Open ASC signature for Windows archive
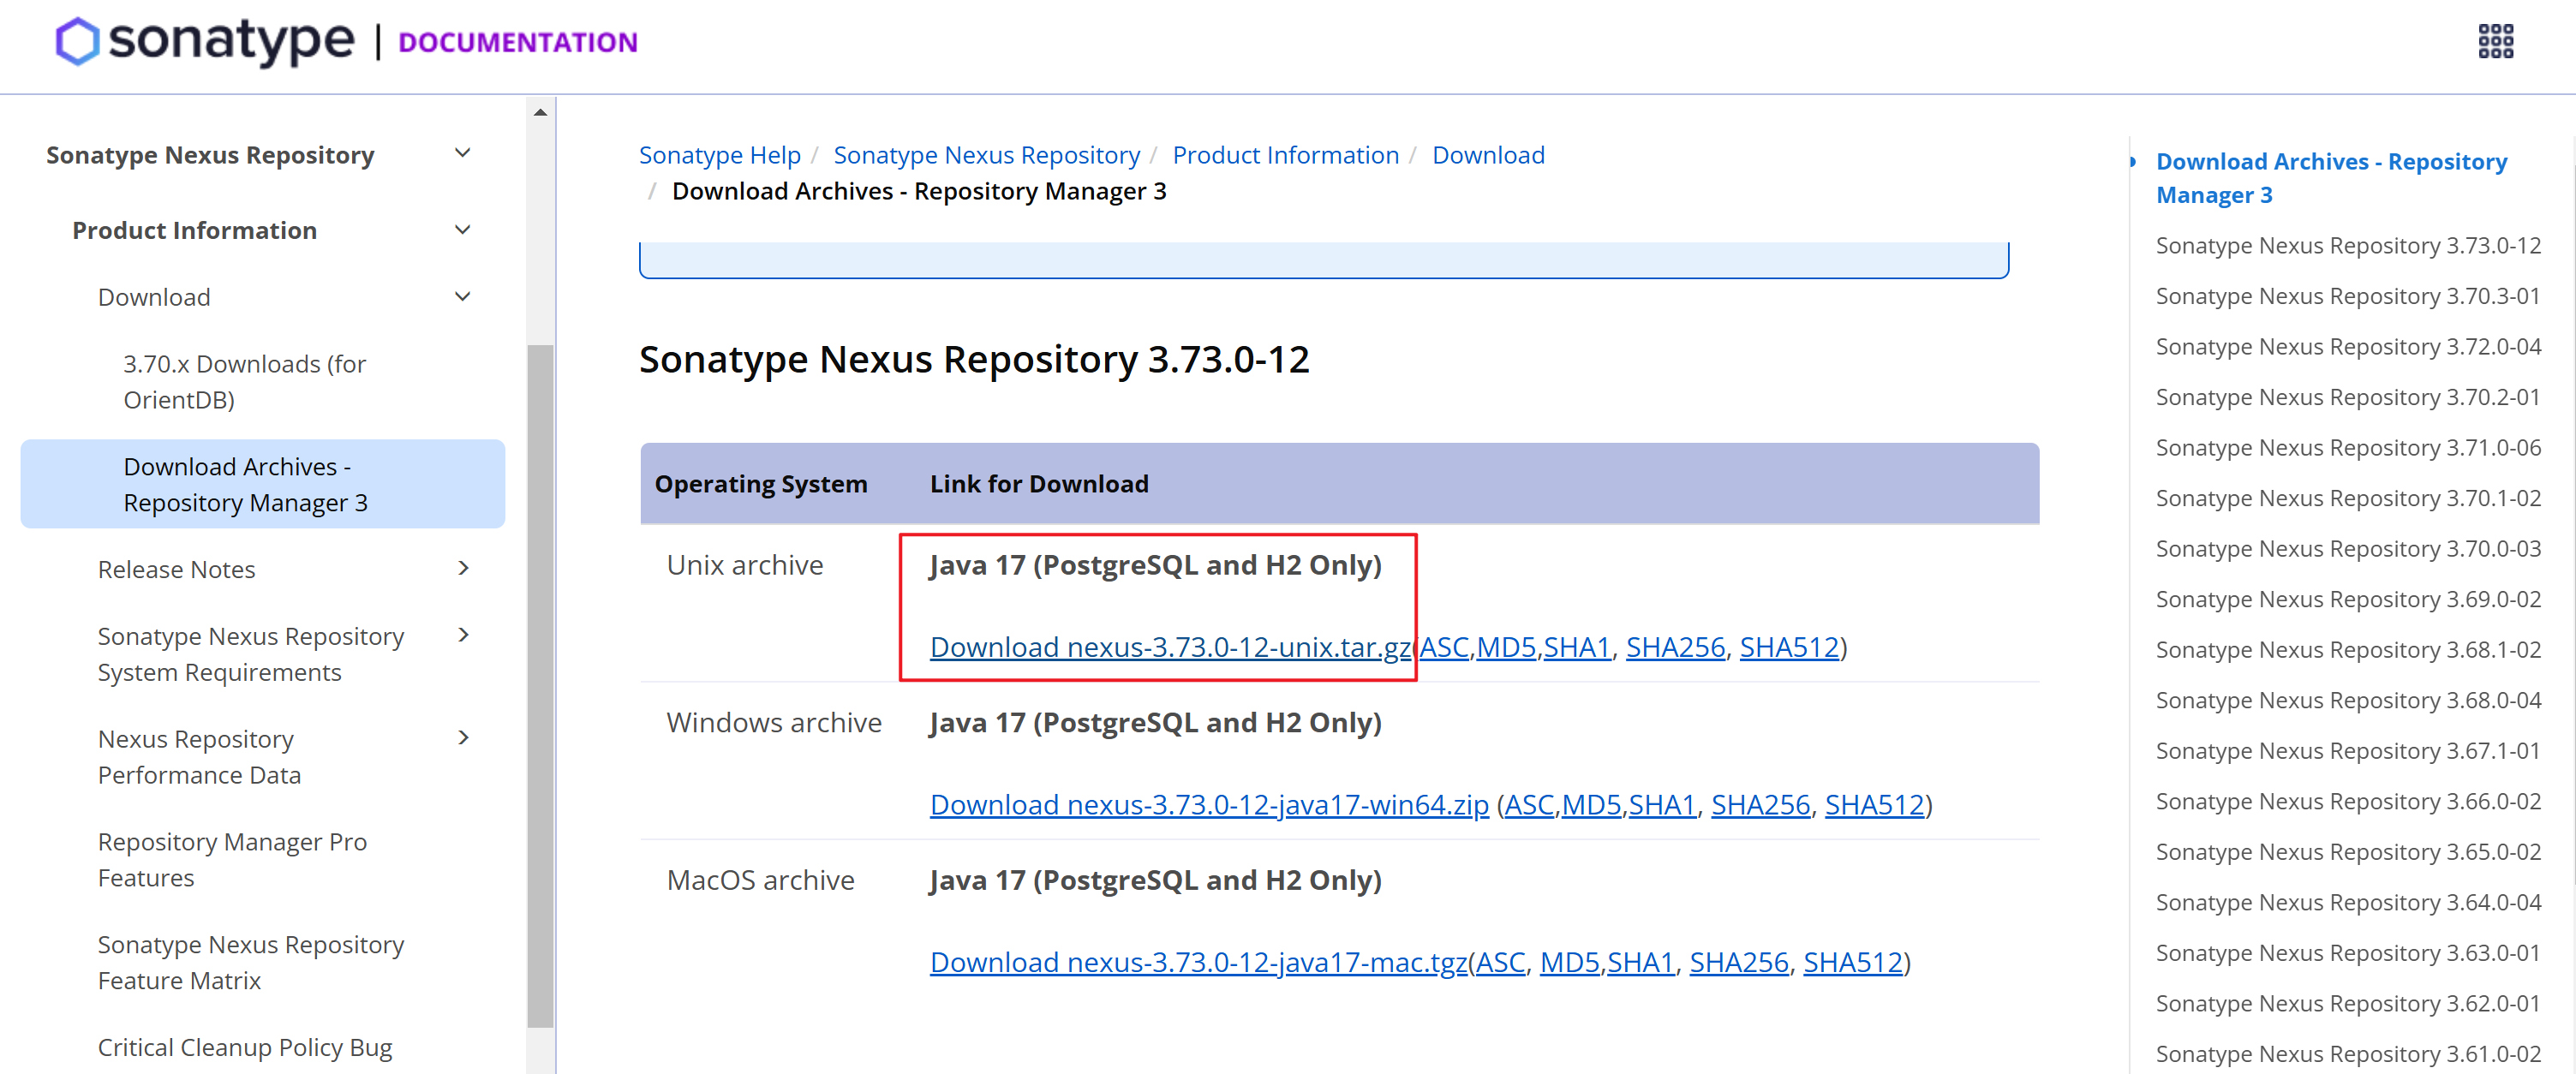This screenshot has height=1074, width=2576. (1530, 805)
